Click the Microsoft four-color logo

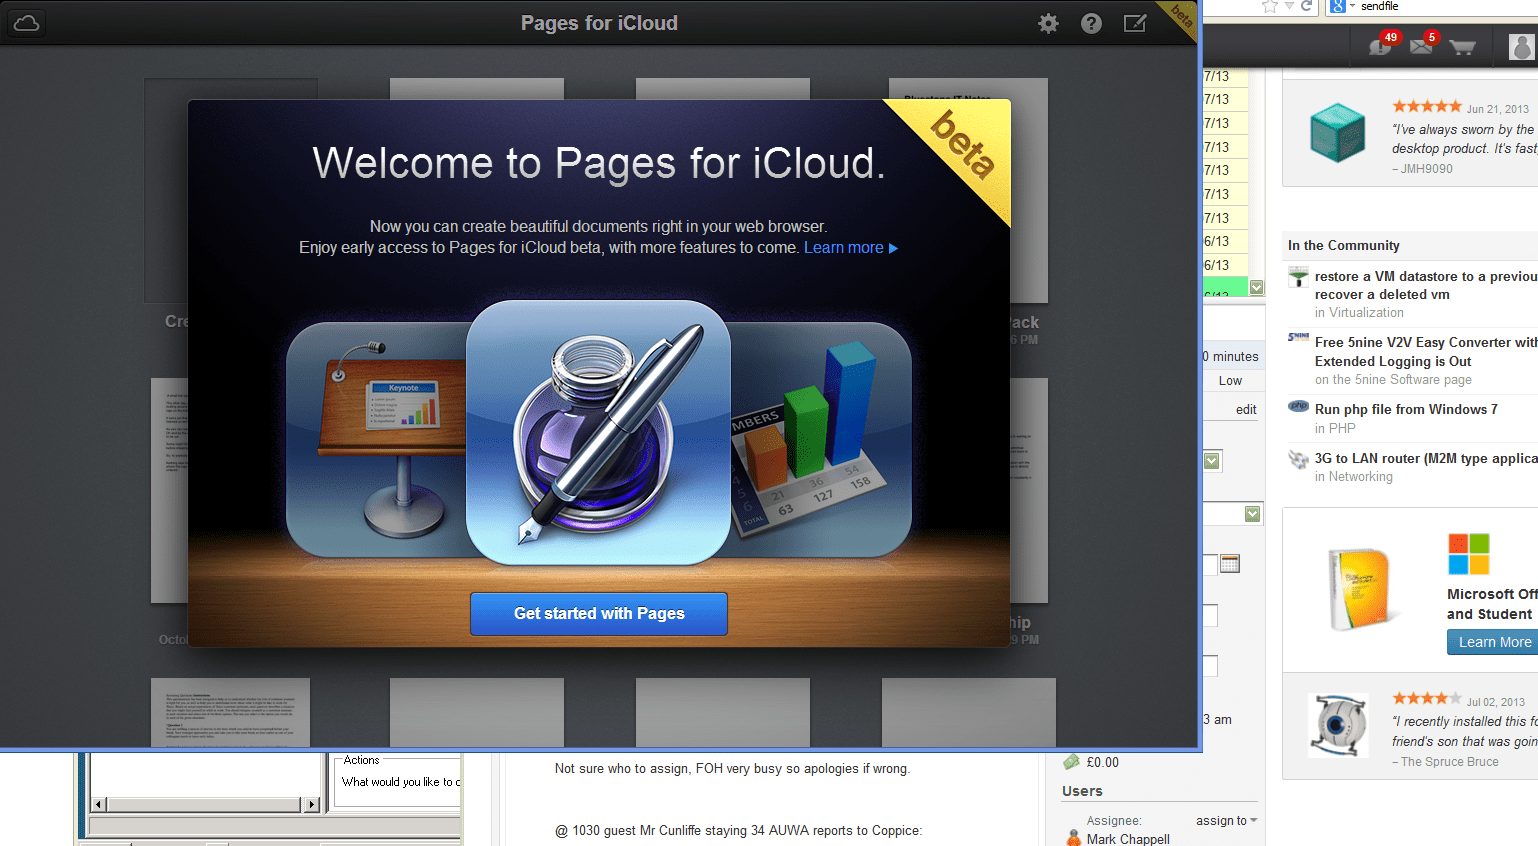(x=1469, y=554)
